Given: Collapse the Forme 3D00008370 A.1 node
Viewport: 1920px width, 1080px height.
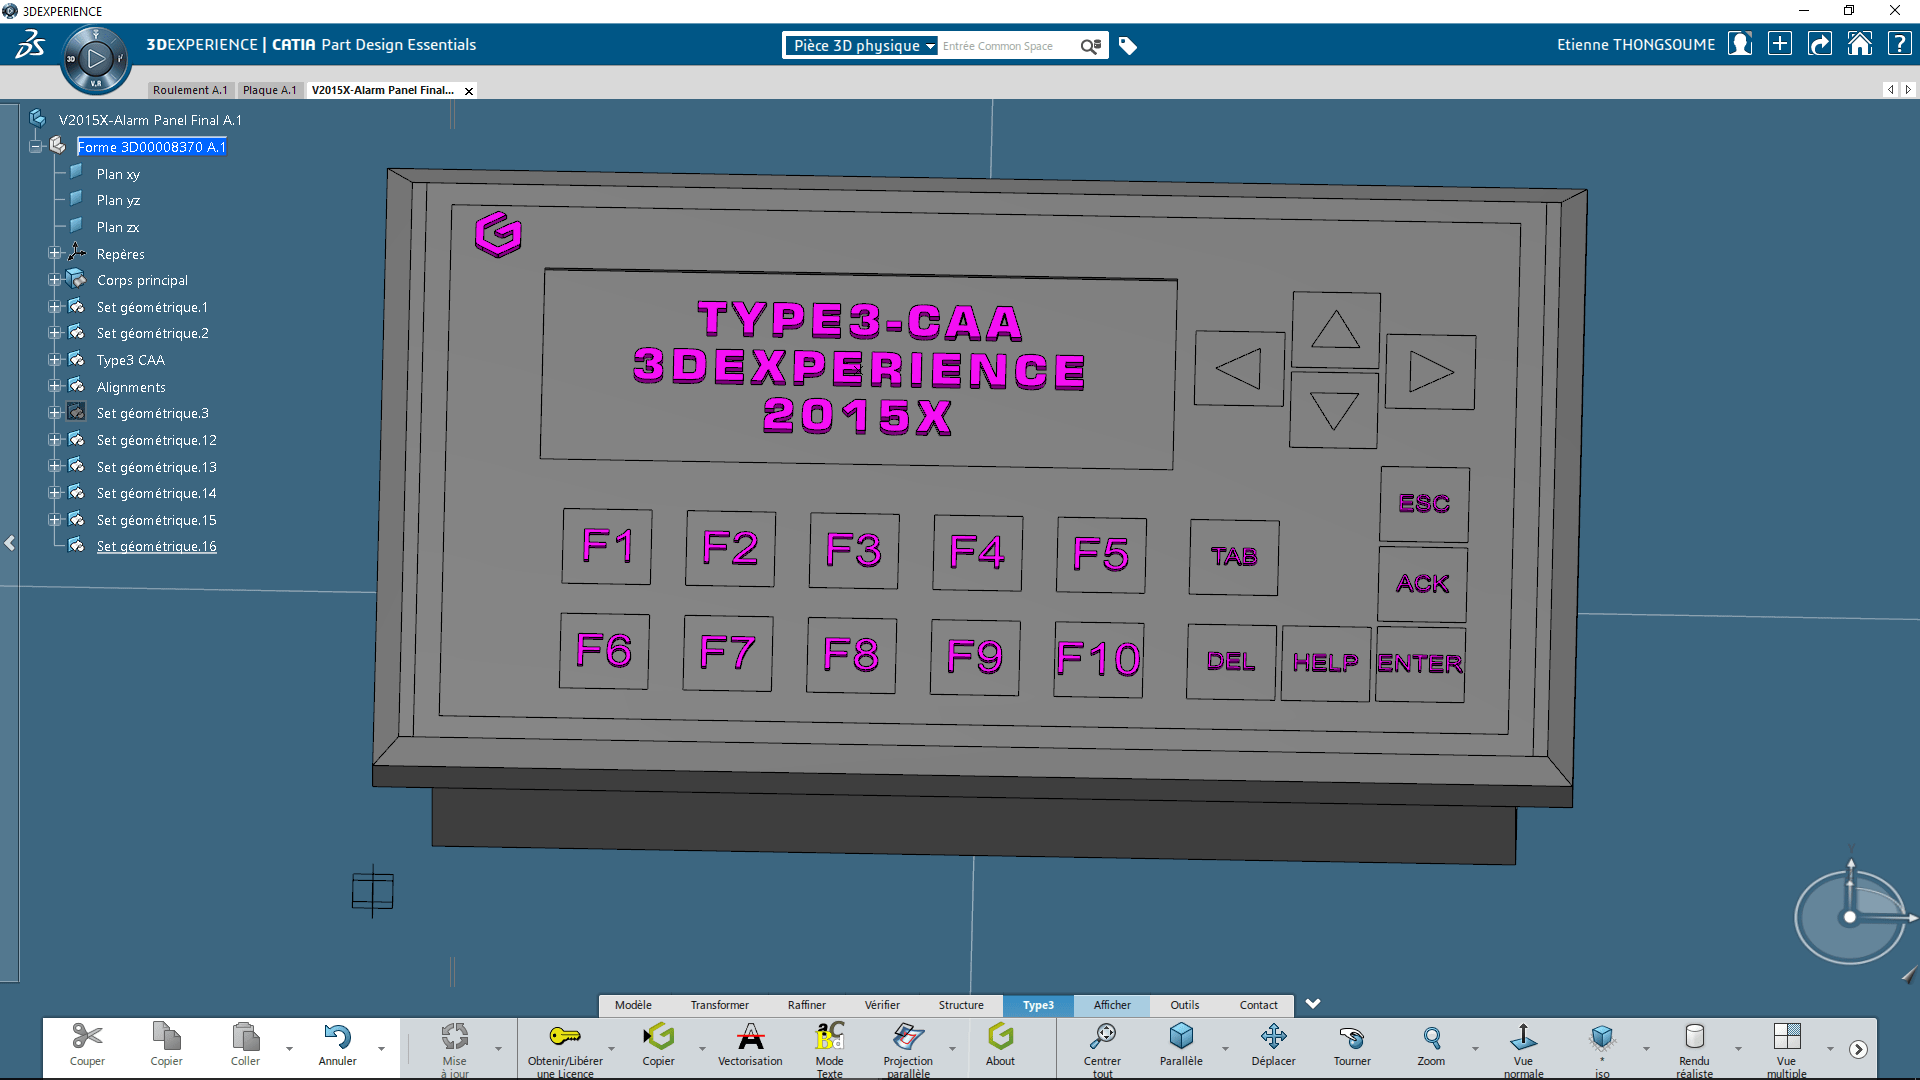Looking at the screenshot, I should 36,147.
